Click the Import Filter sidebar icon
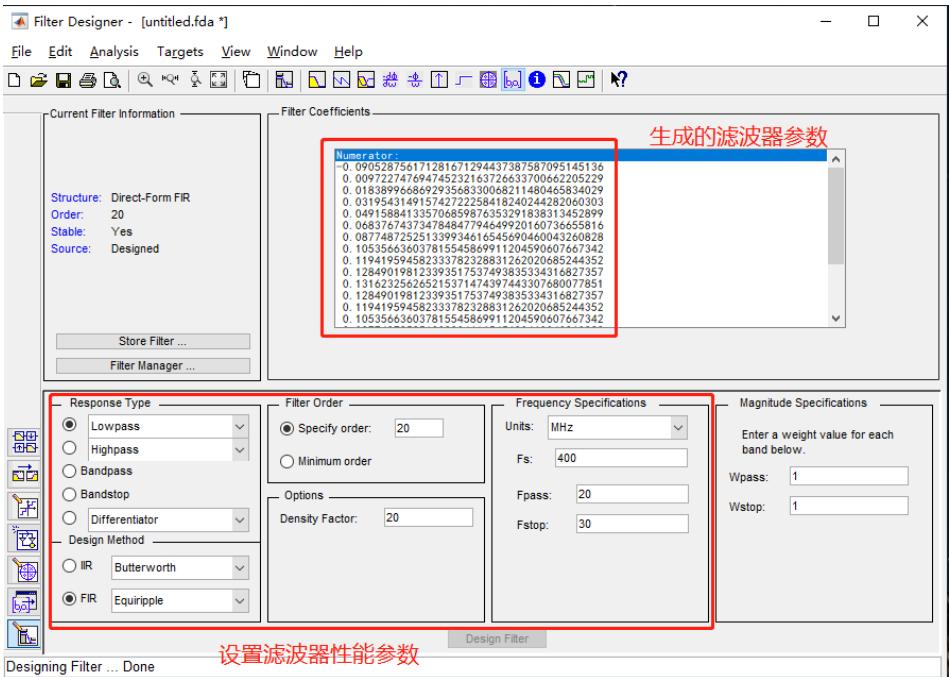950x677 pixels. 19,599
